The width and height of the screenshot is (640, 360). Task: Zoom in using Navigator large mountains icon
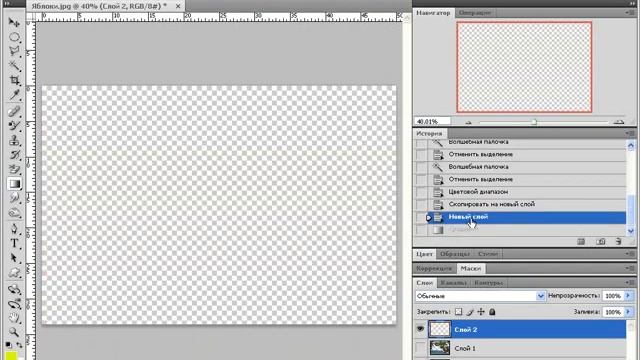point(619,122)
